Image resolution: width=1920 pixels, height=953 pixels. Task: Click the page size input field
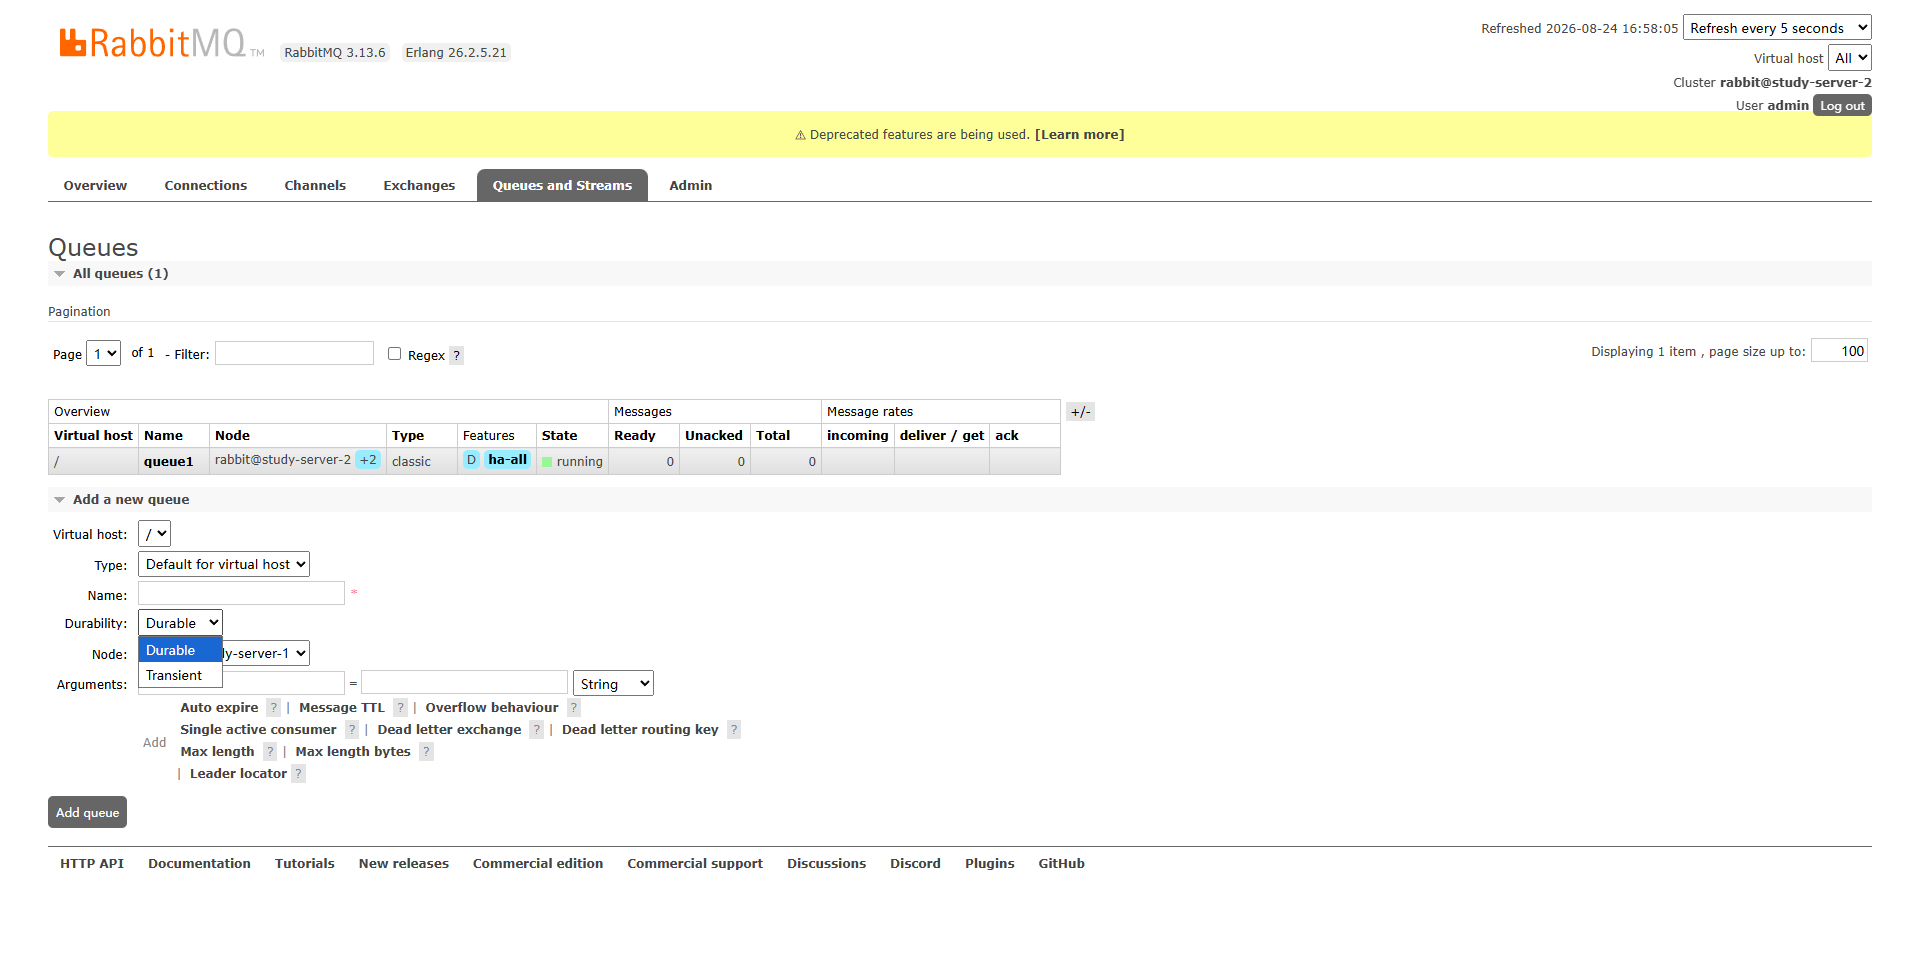pos(1839,350)
